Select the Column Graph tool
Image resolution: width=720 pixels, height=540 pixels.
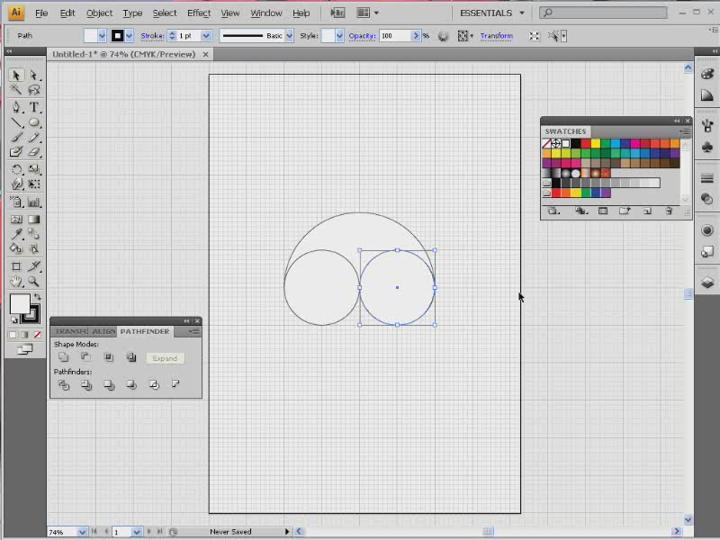point(34,202)
